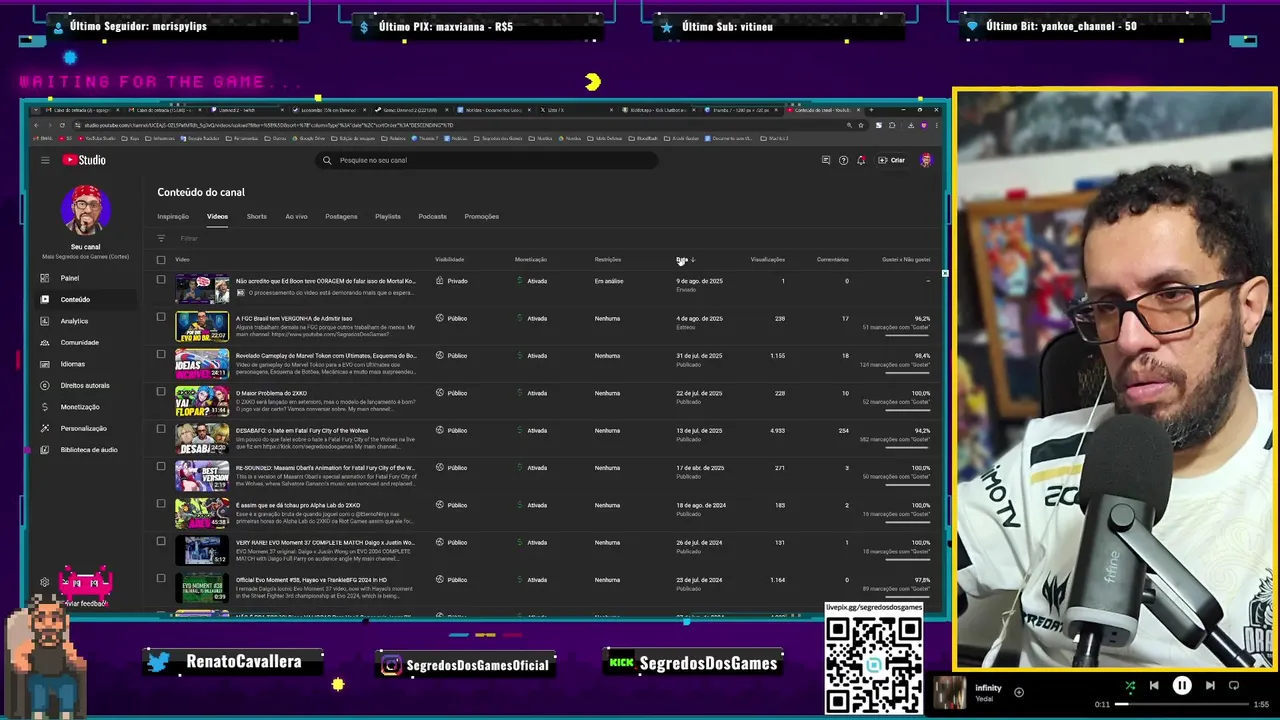Viewport: 1280px width, 720px height.
Task: Open Analytics in the sidebar
Action: point(74,321)
